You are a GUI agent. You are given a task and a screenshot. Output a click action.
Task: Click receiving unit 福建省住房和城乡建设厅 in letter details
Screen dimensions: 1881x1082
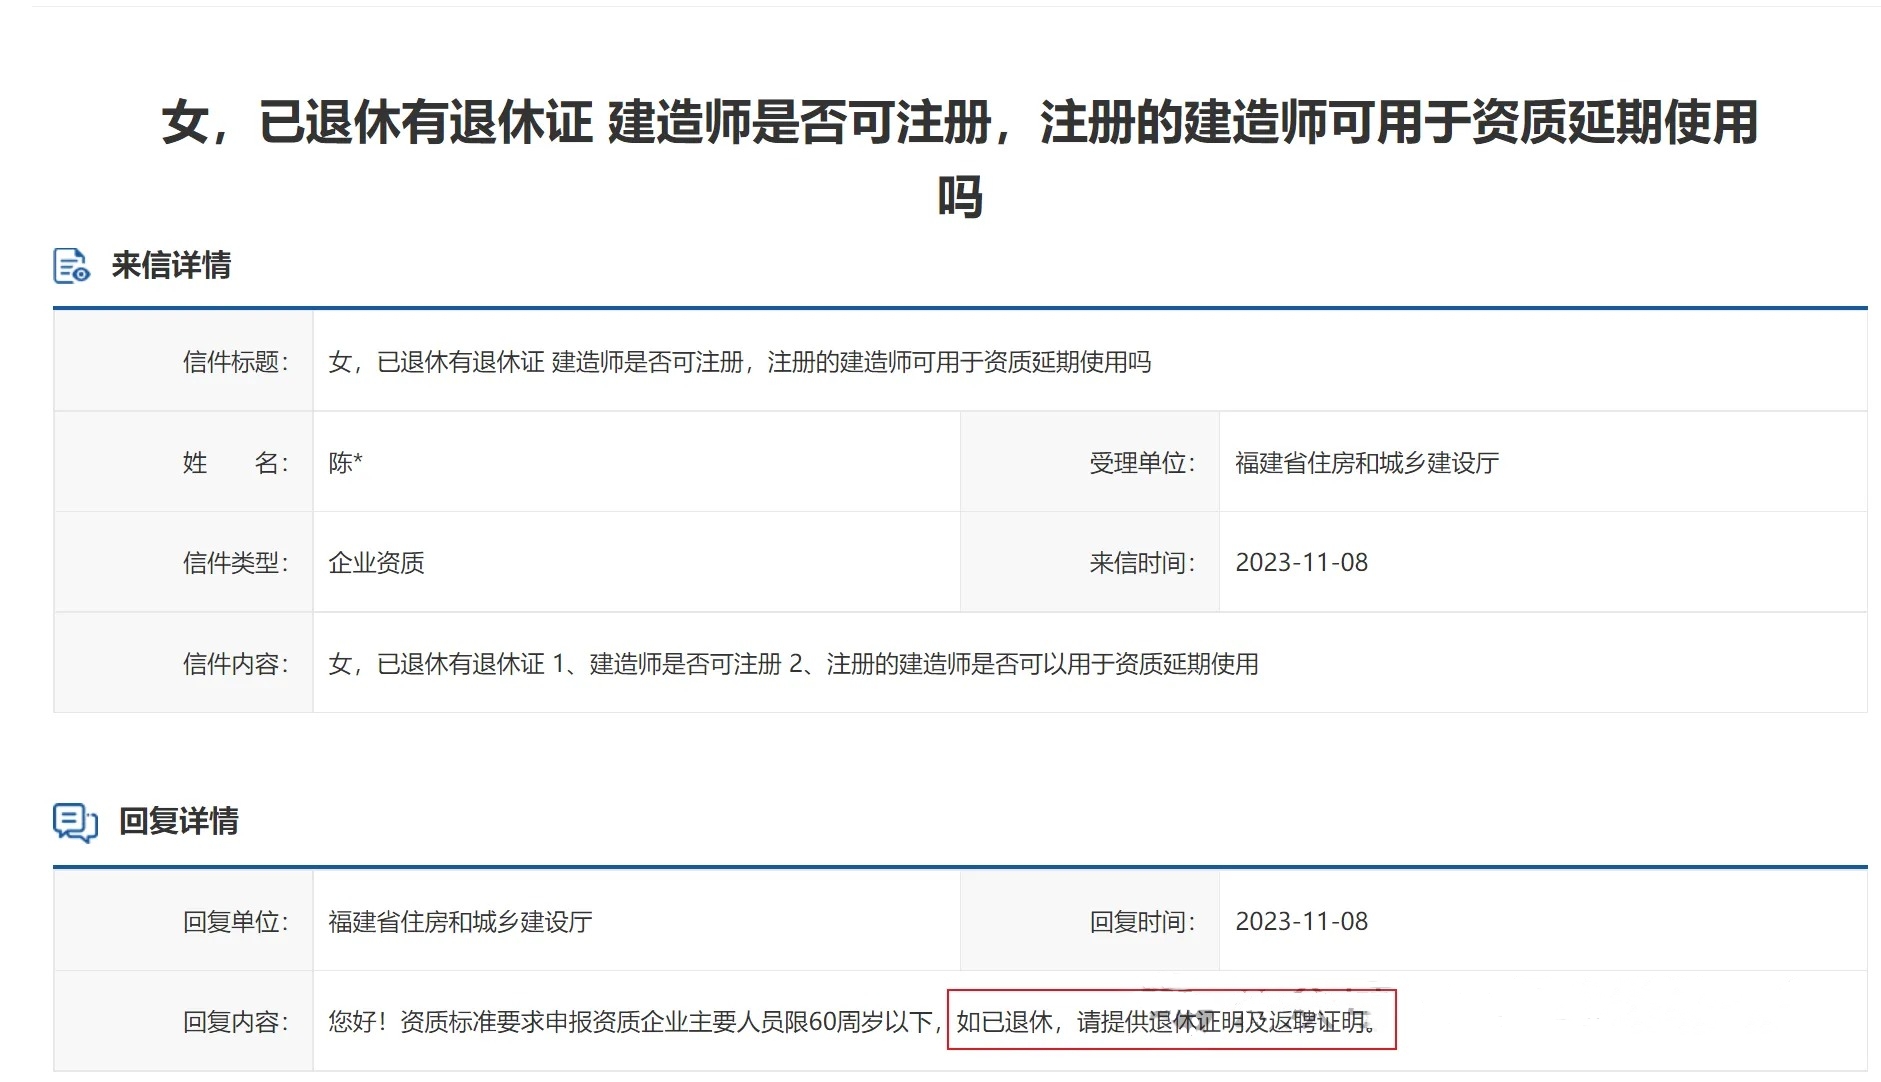pyautogui.click(x=1366, y=463)
